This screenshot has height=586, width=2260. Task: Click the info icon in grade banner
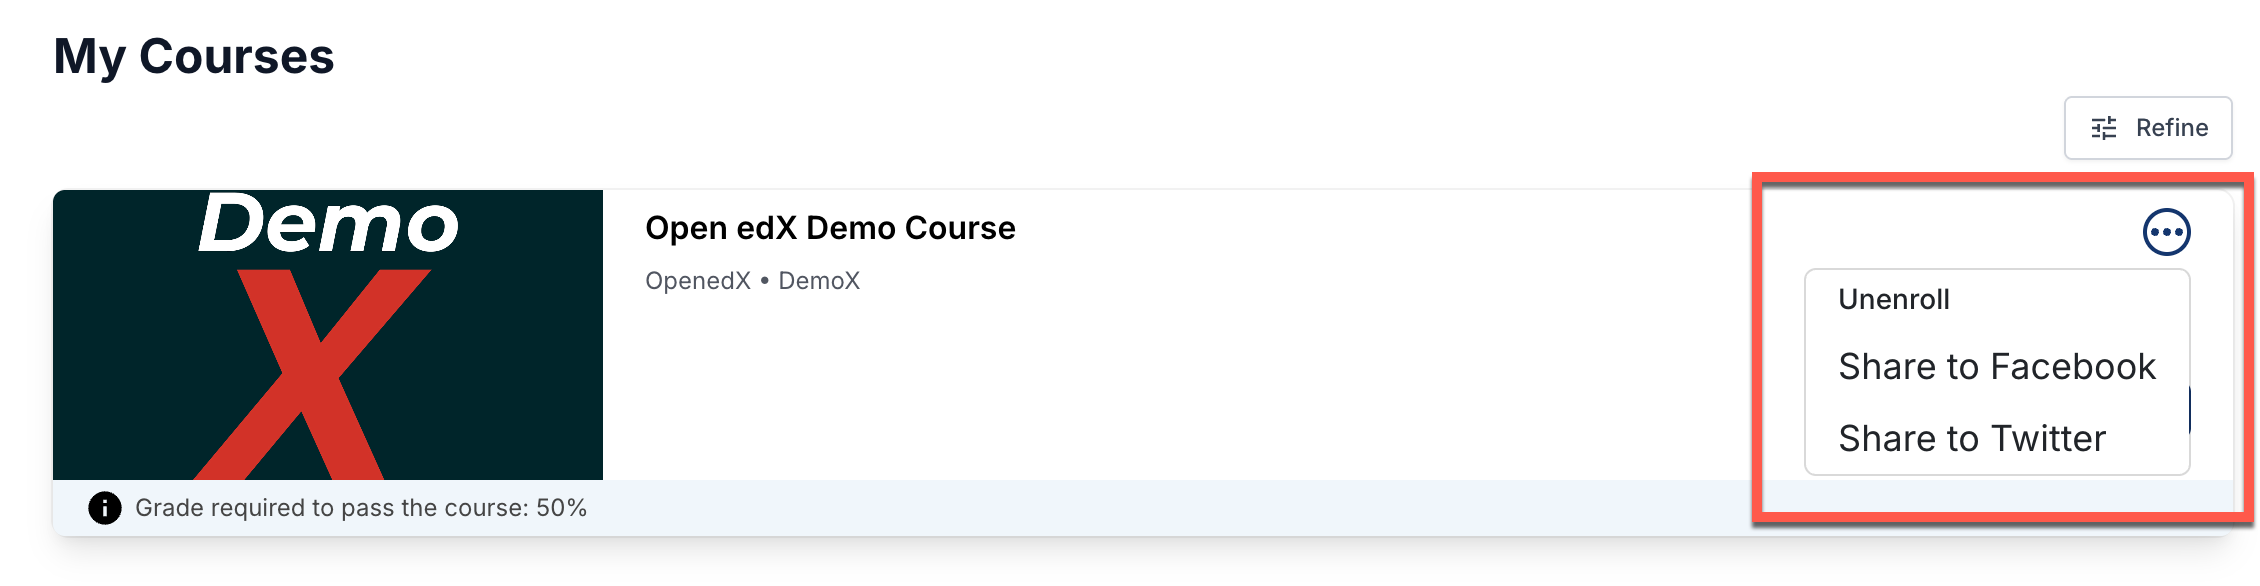[x=105, y=508]
